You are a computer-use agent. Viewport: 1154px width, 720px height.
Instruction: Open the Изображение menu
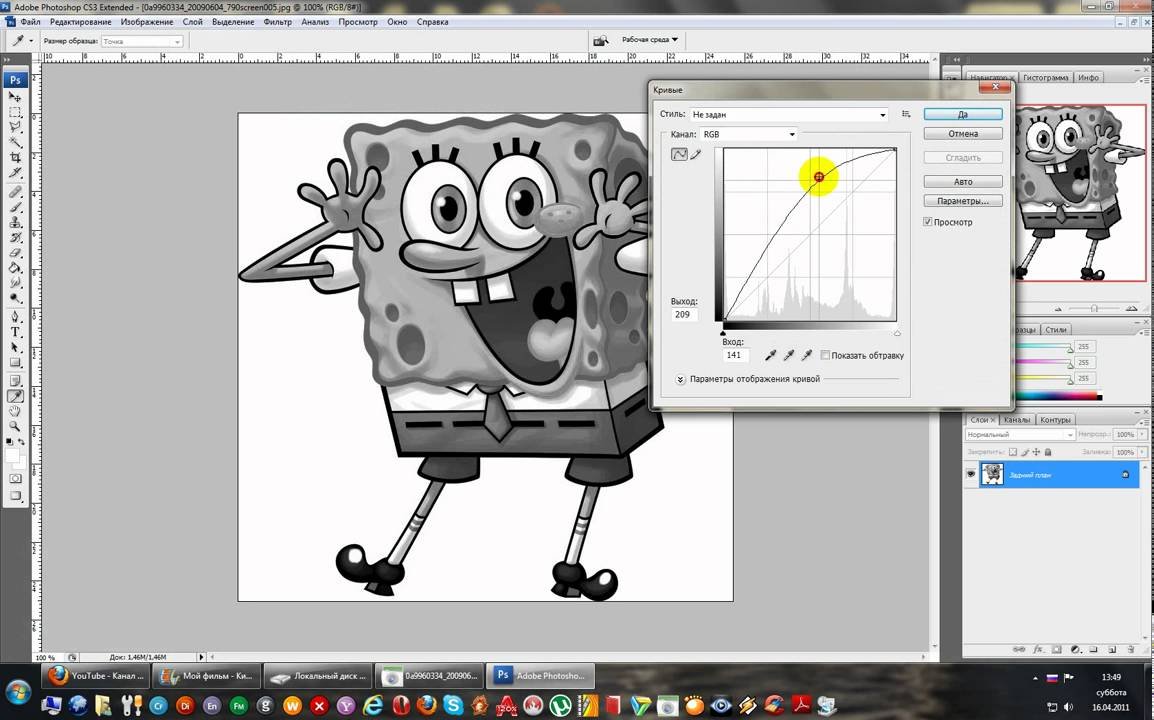coord(147,22)
